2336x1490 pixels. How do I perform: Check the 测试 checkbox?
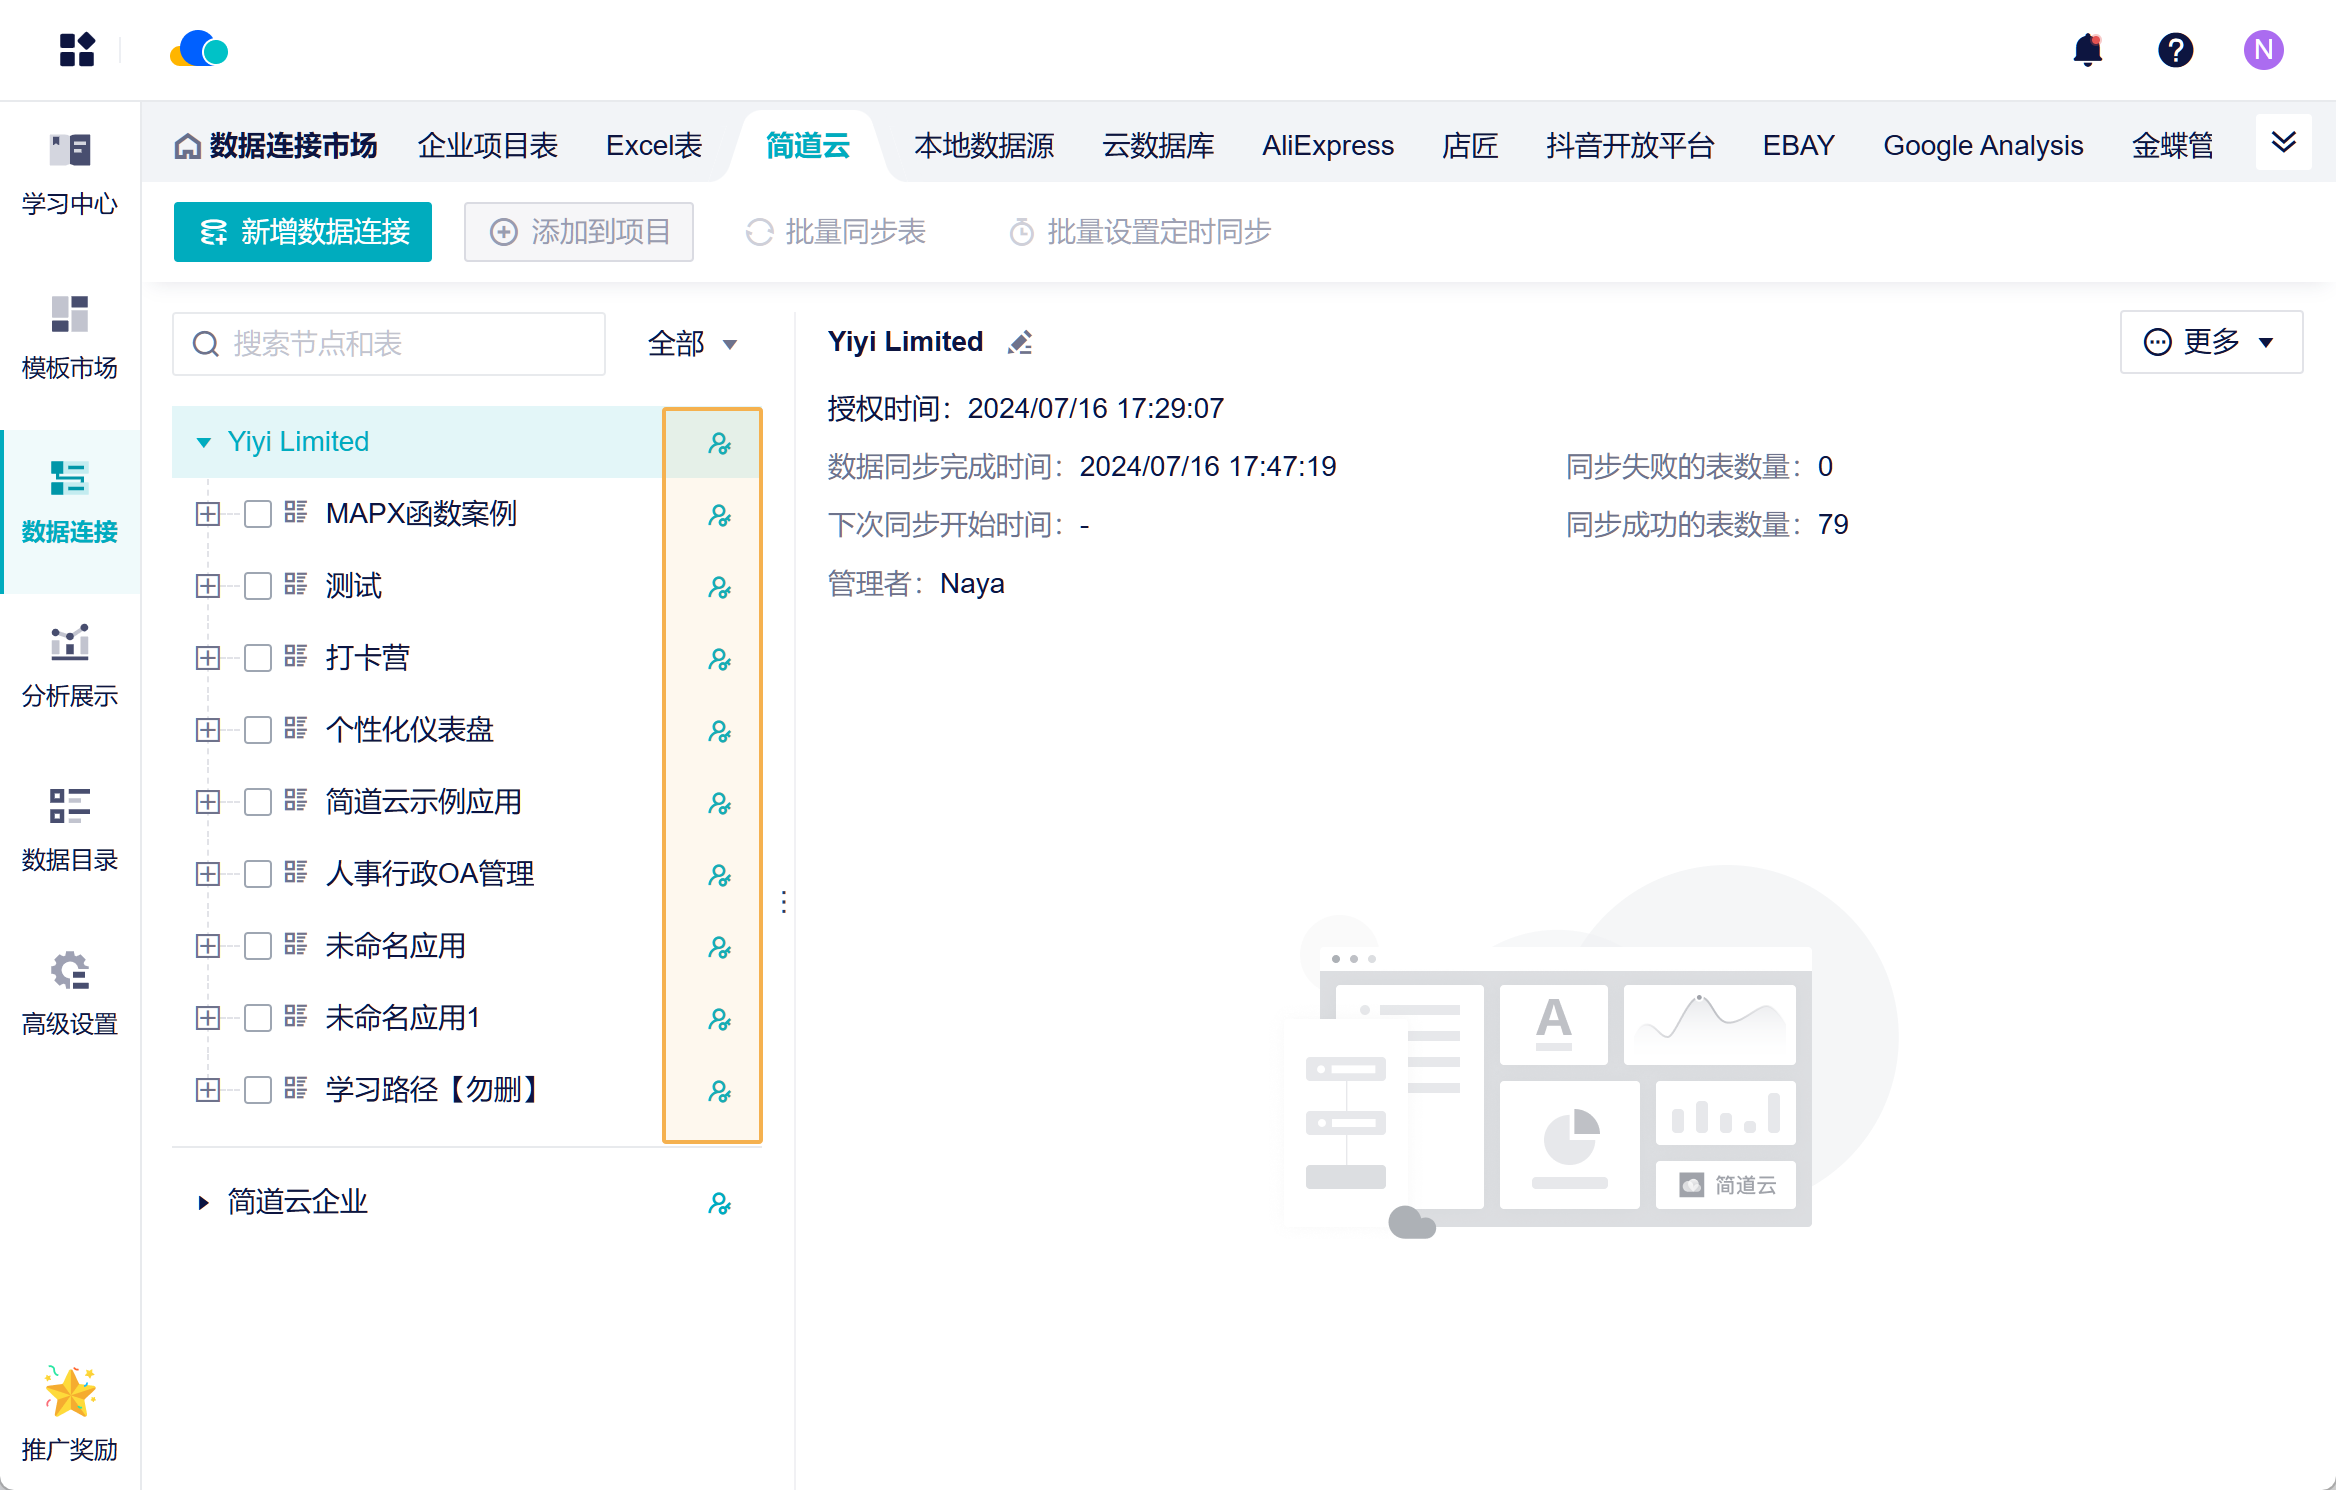258,586
